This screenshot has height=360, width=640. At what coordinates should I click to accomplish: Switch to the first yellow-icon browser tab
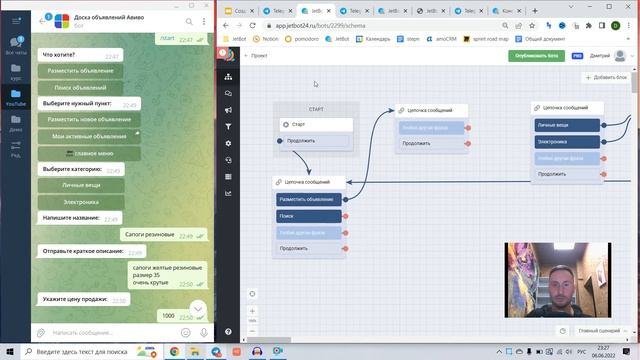(x=239, y=11)
